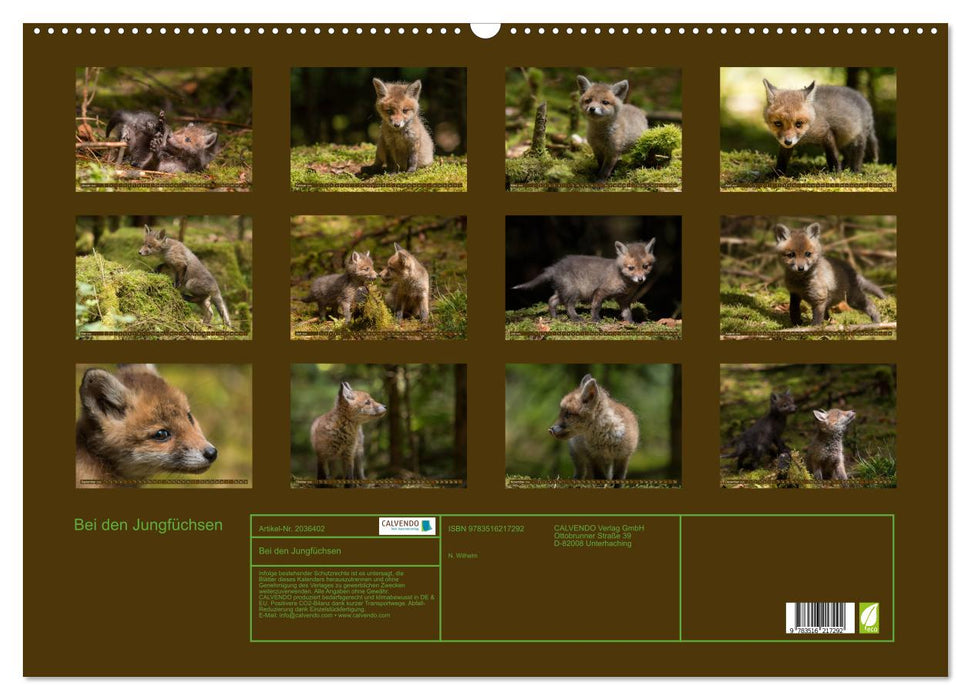The image size is (971, 700).
Task: Select the author name N. Wilhelm
Action: click(464, 555)
